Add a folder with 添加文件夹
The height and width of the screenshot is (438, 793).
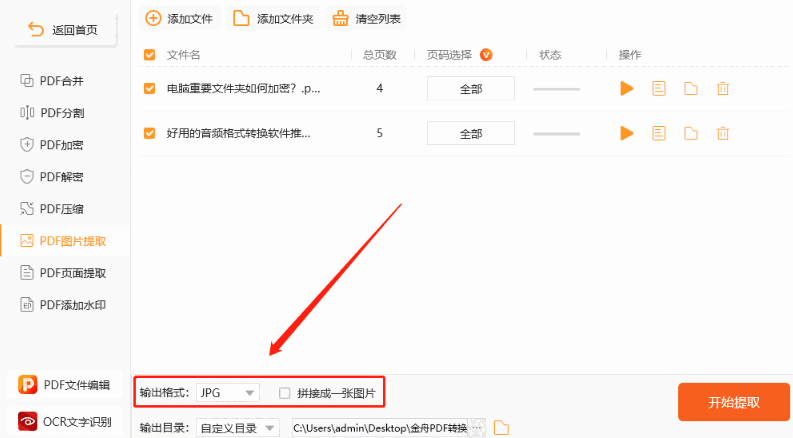click(x=273, y=19)
